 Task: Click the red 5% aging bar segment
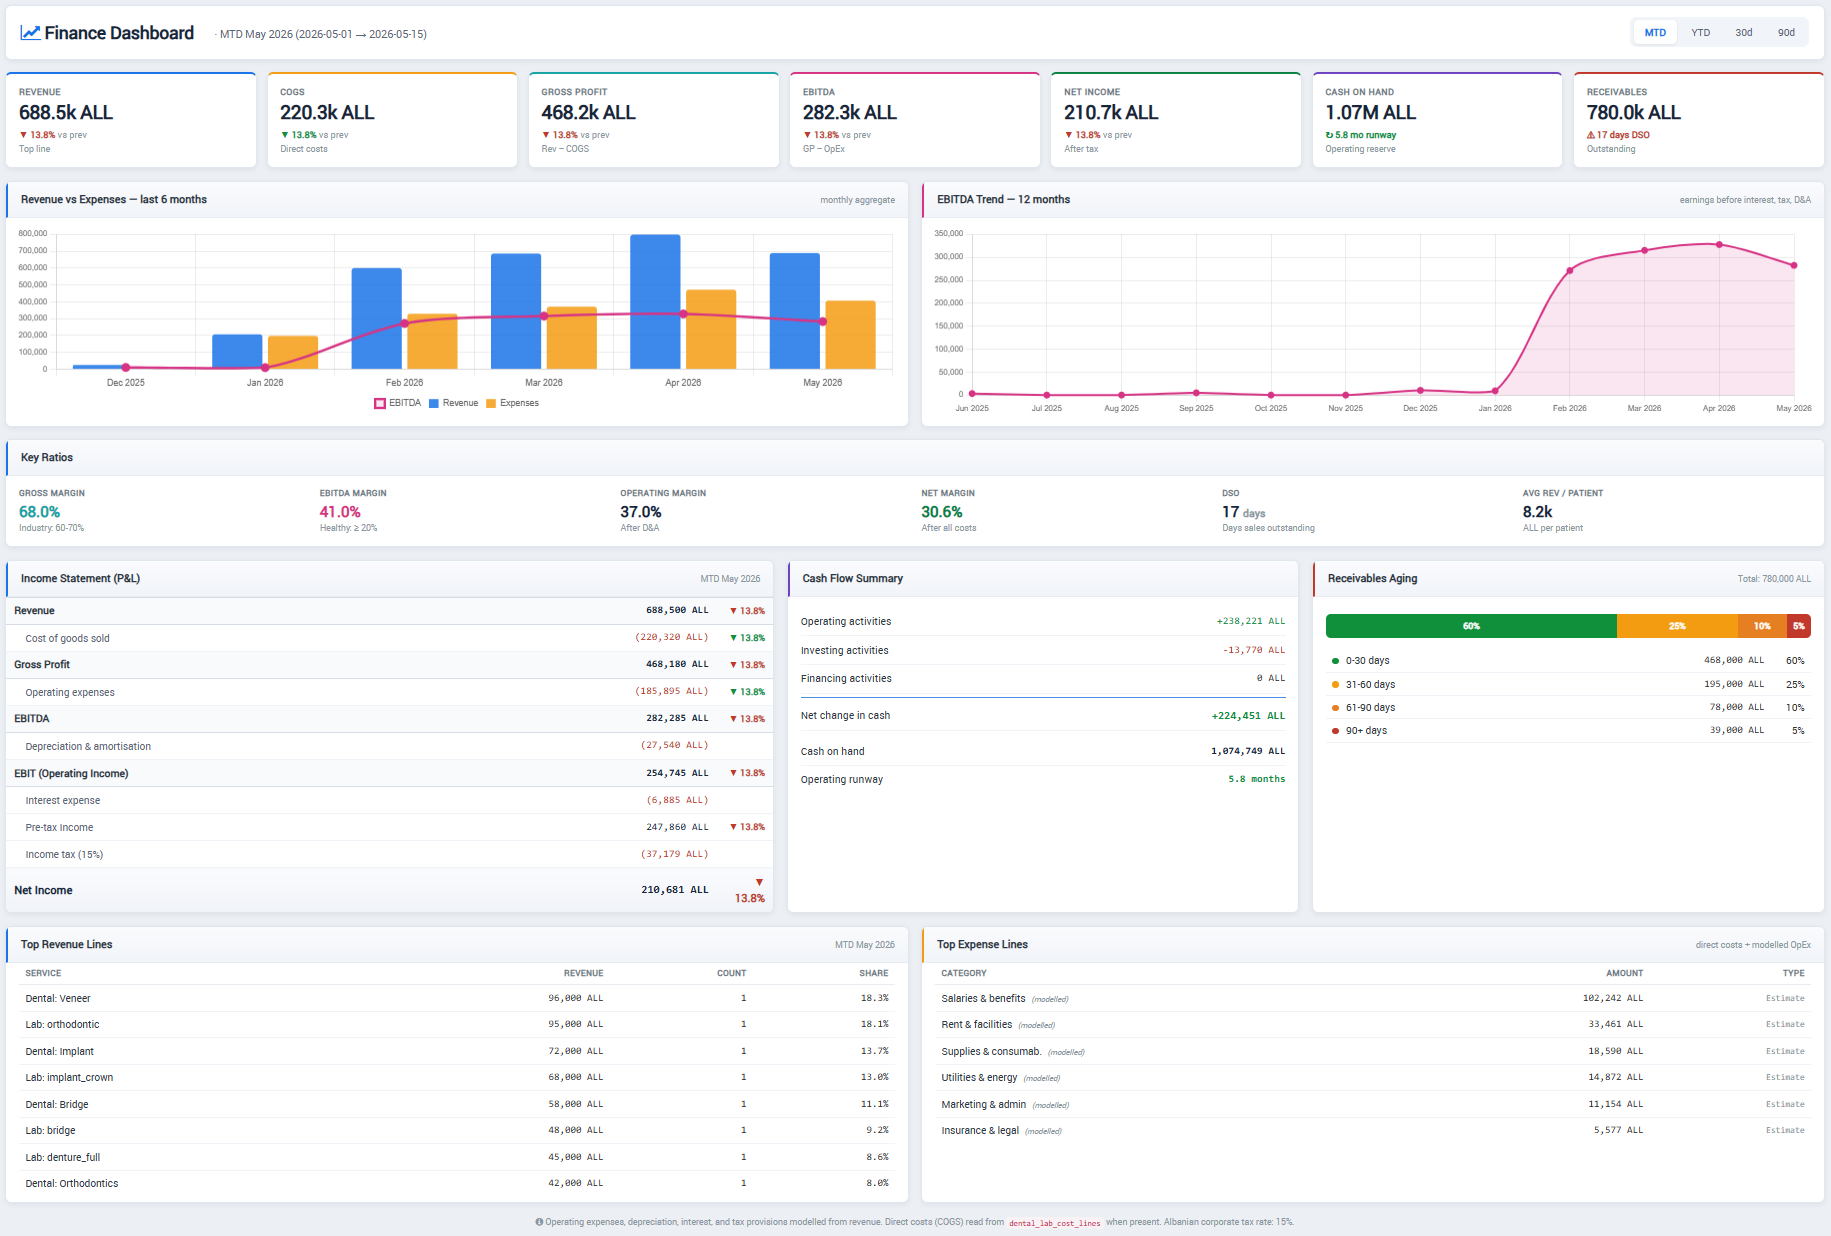[1799, 626]
